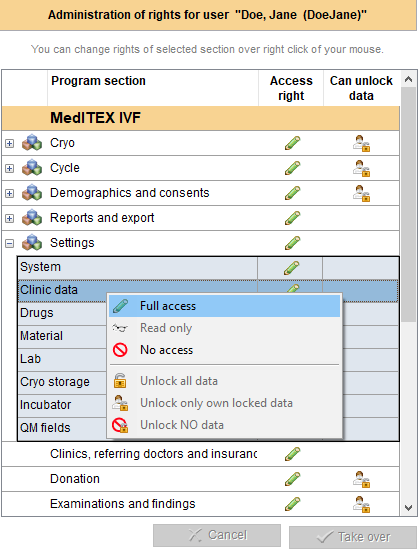This screenshot has height=549, width=418.
Task: Click the scrollbar down arrow
Action: tap(408, 508)
